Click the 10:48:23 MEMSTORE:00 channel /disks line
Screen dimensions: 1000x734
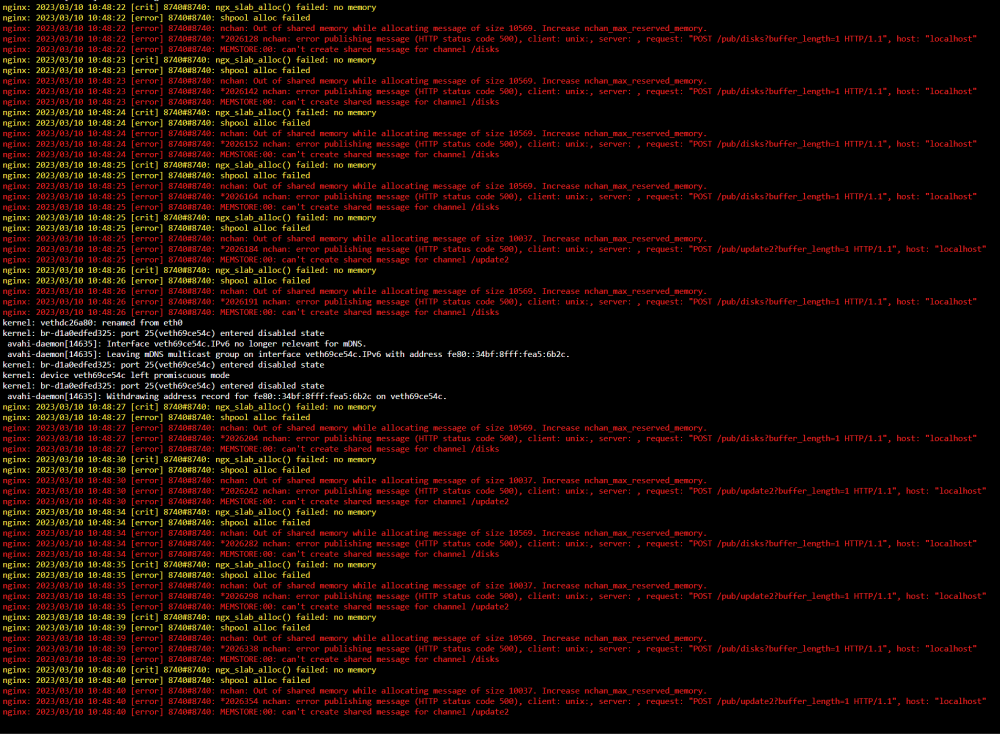(251, 102)
